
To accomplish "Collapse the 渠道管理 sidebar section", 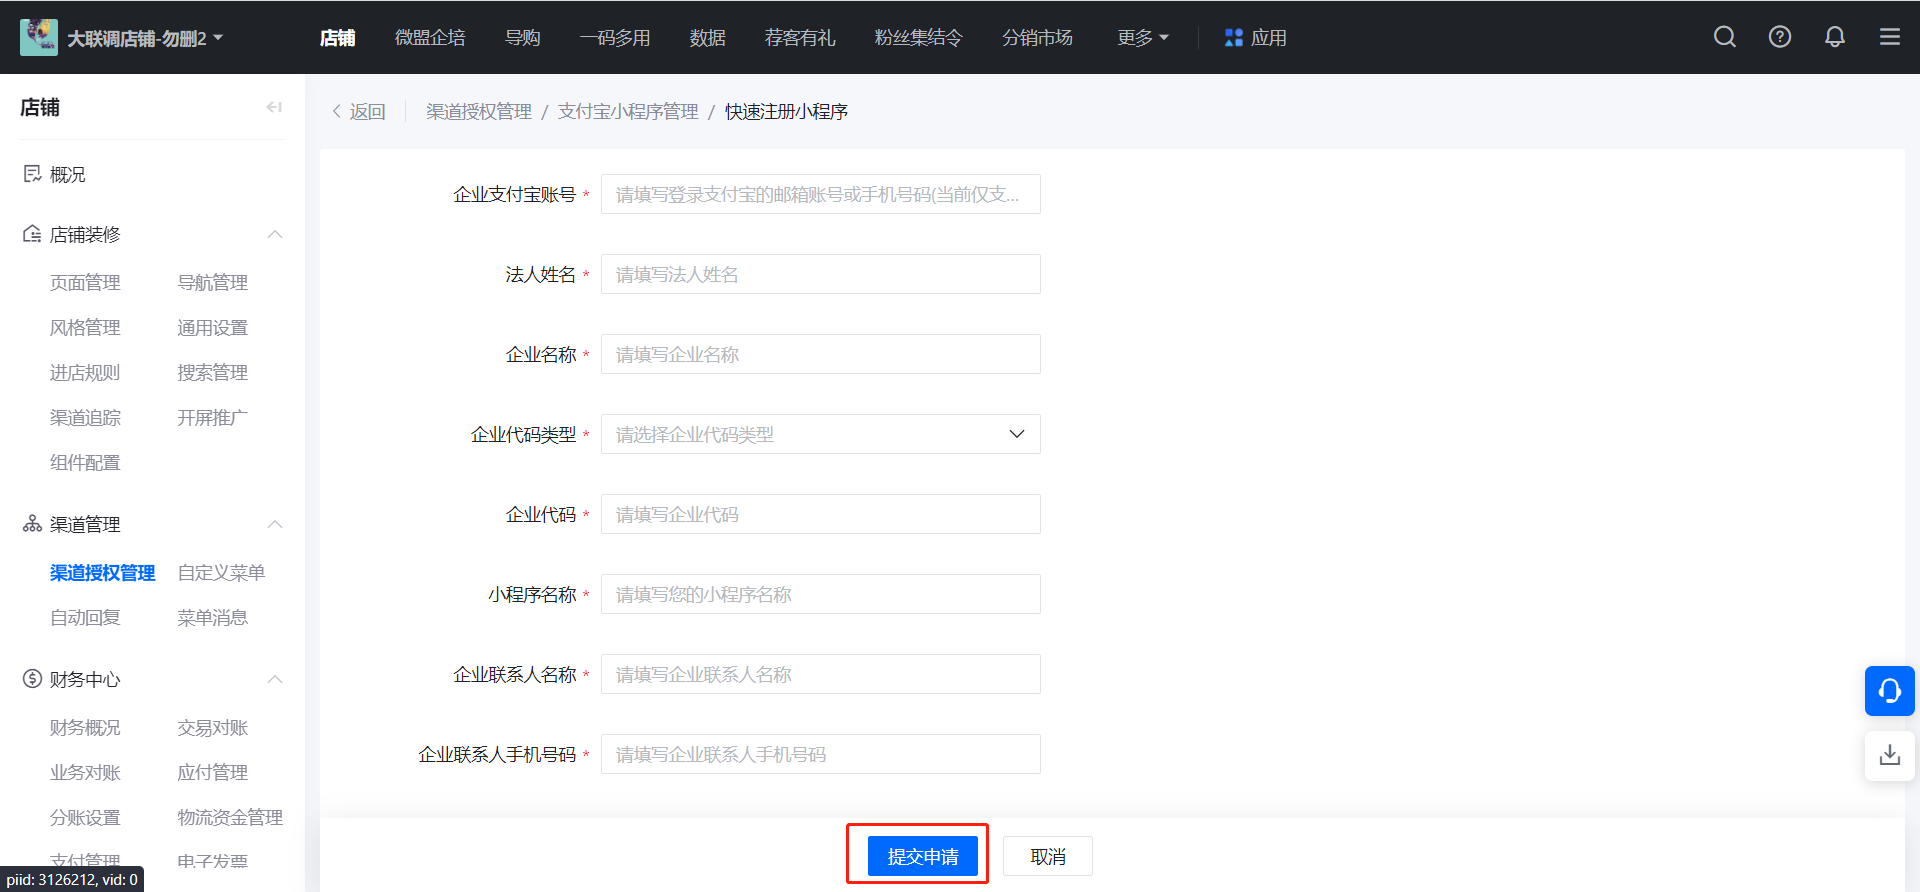I will (x=275, y=524).
